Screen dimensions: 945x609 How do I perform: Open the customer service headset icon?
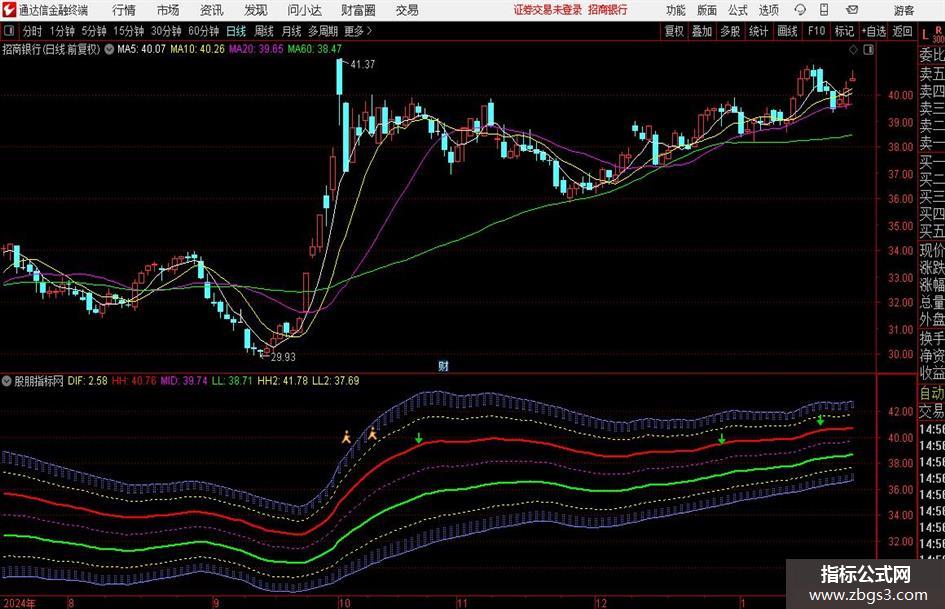pyautogui.click(x=800, y=10)
